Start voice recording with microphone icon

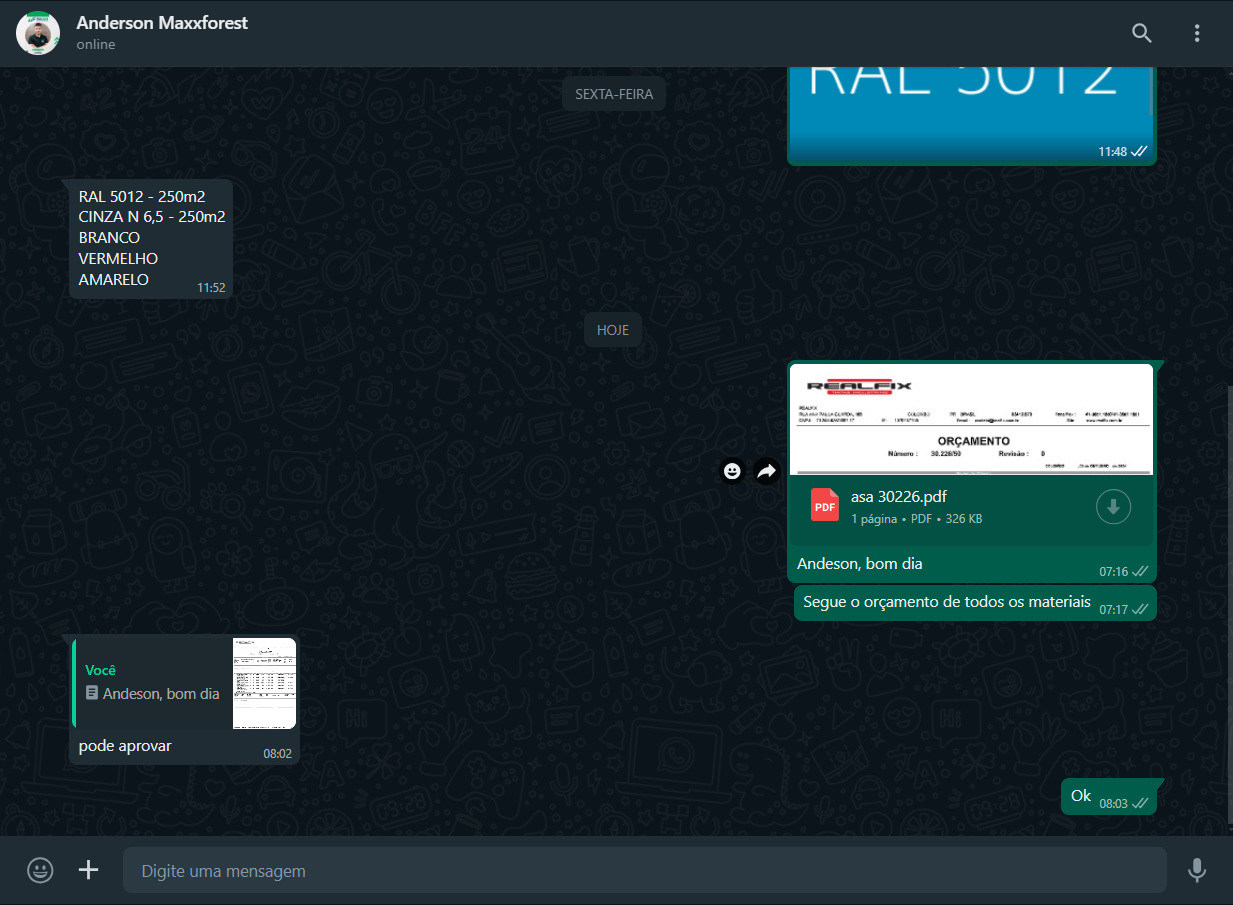pyautogui.click(x=1196, y=870)
